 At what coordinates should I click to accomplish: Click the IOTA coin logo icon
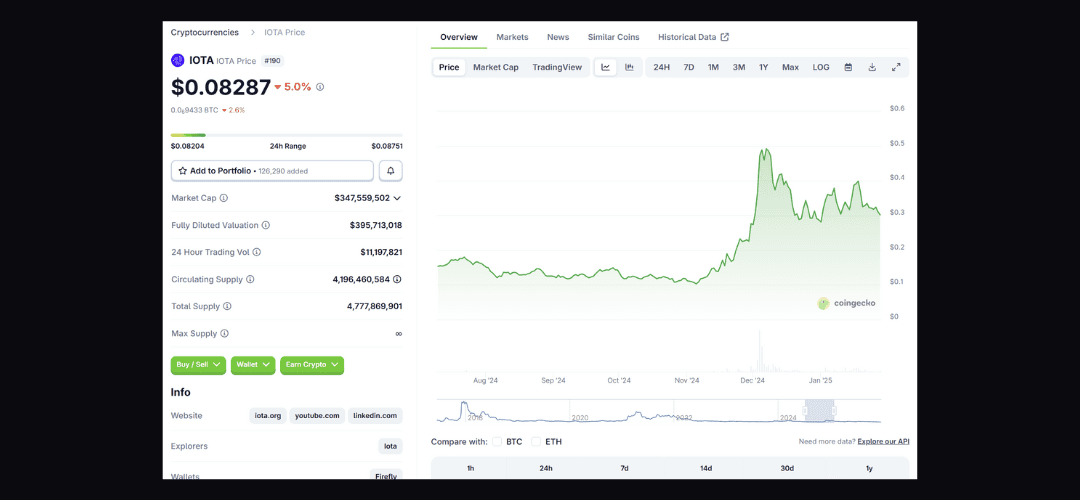[x=178, y=61]
